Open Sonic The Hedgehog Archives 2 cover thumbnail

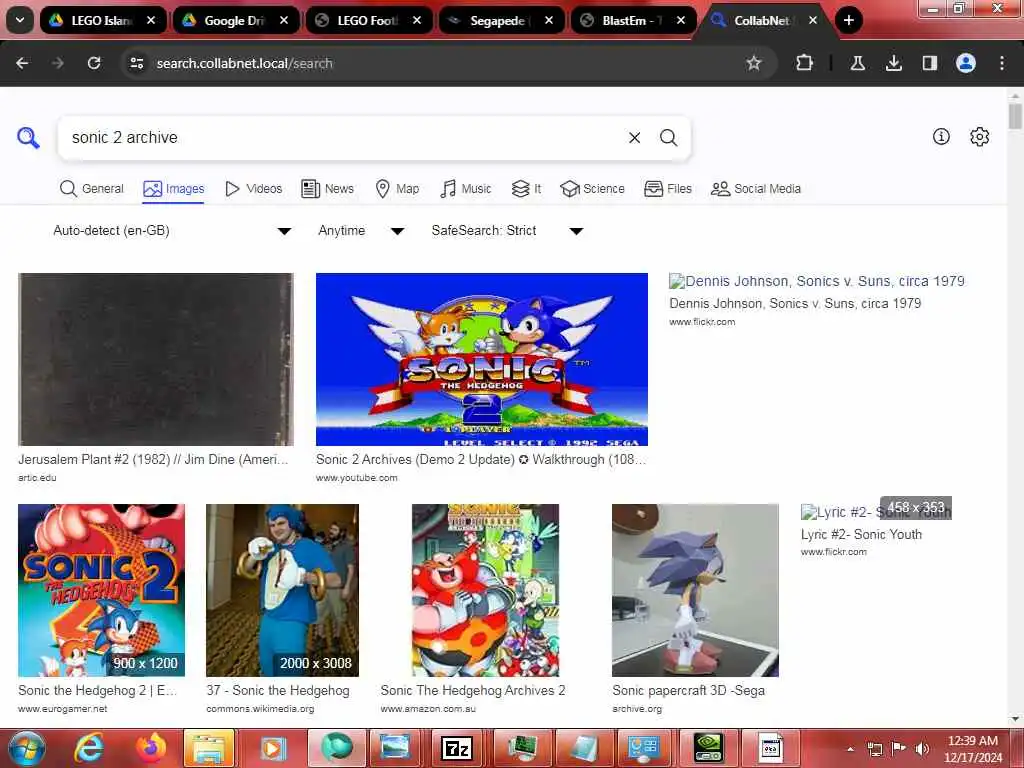pos(485,590)
